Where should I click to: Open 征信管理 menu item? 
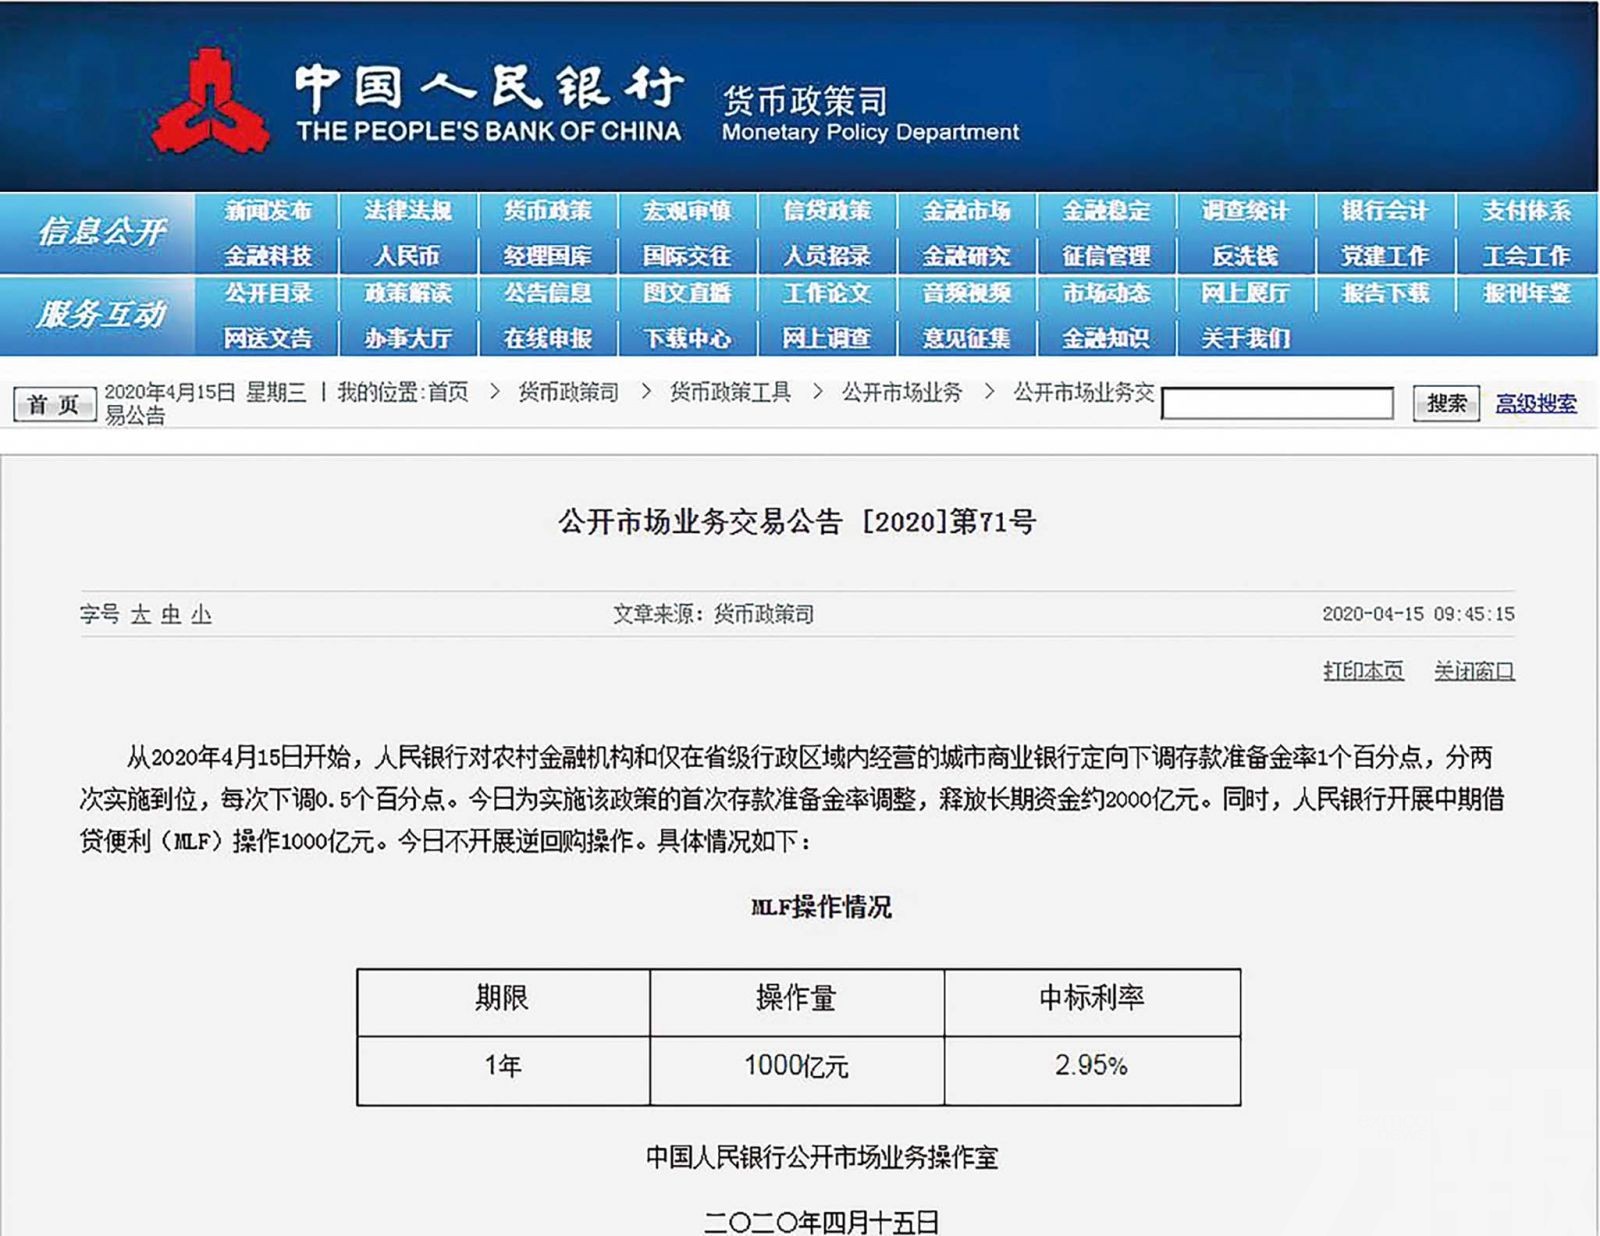(1106, 256)
